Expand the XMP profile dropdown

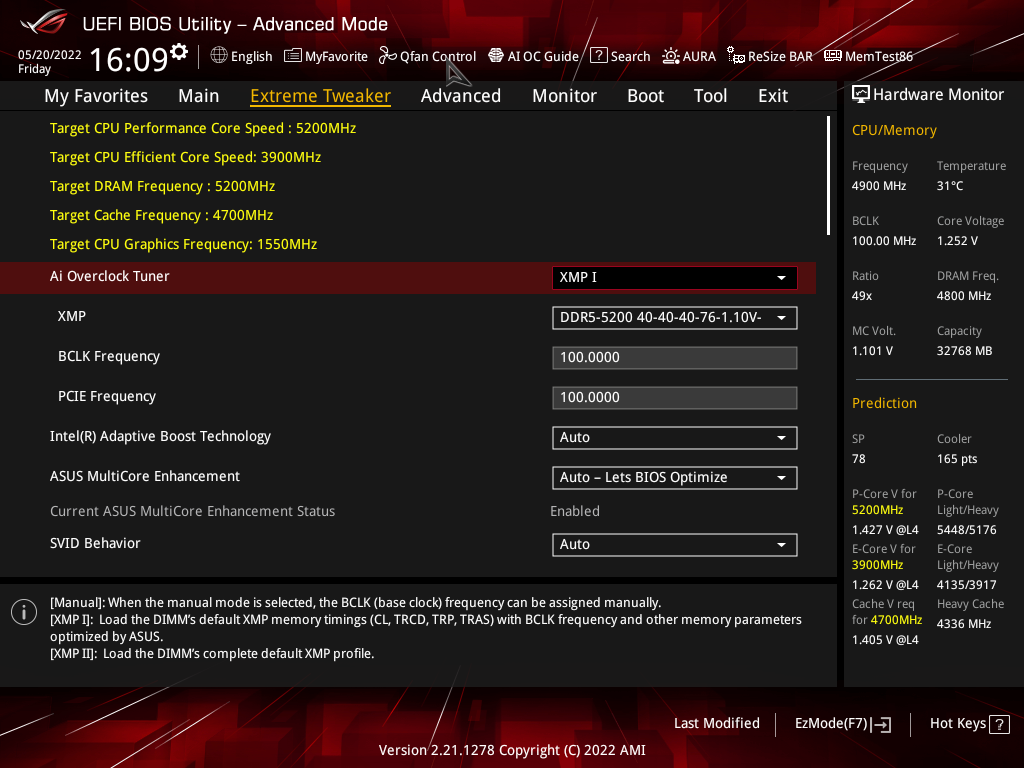click(675, 317)
